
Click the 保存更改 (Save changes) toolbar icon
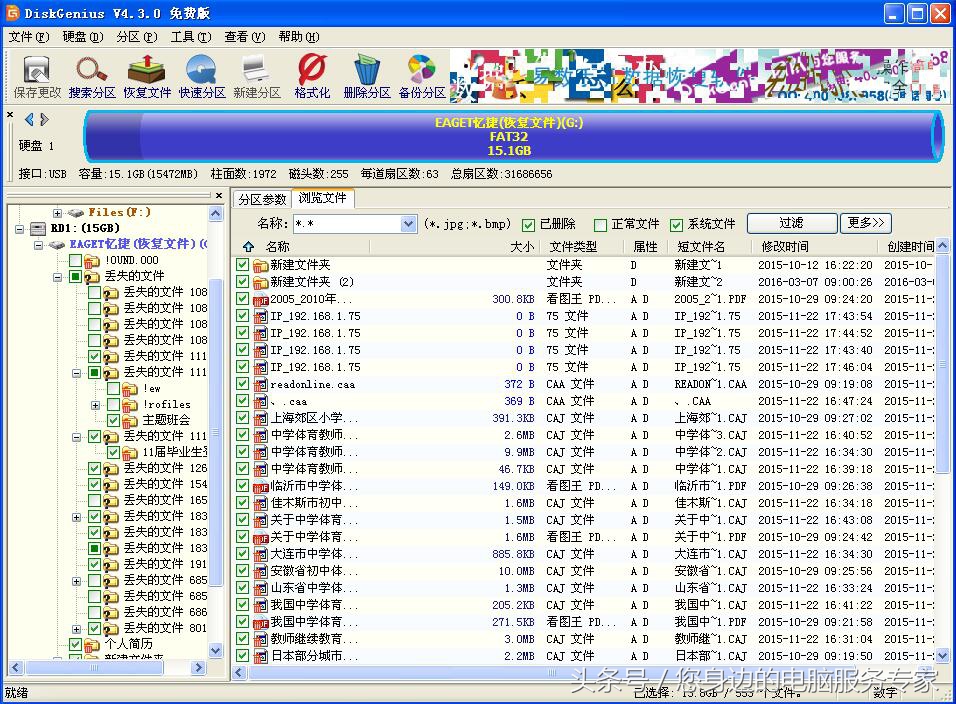click(x=37, y=76)
